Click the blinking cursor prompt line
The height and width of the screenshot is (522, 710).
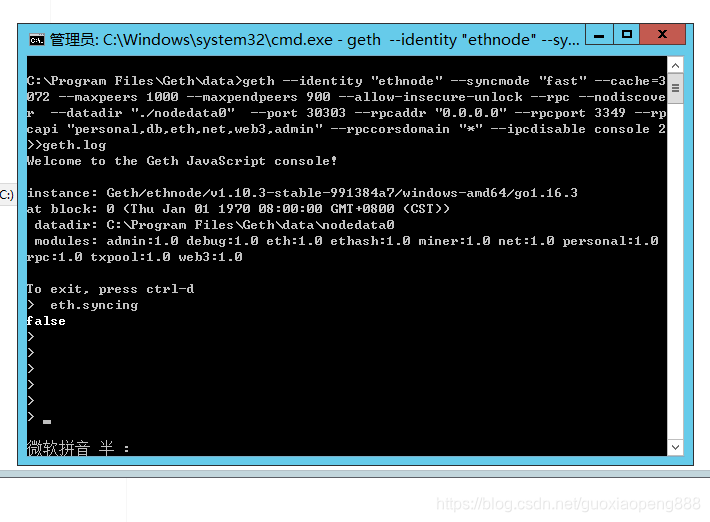tap(39, 417)
